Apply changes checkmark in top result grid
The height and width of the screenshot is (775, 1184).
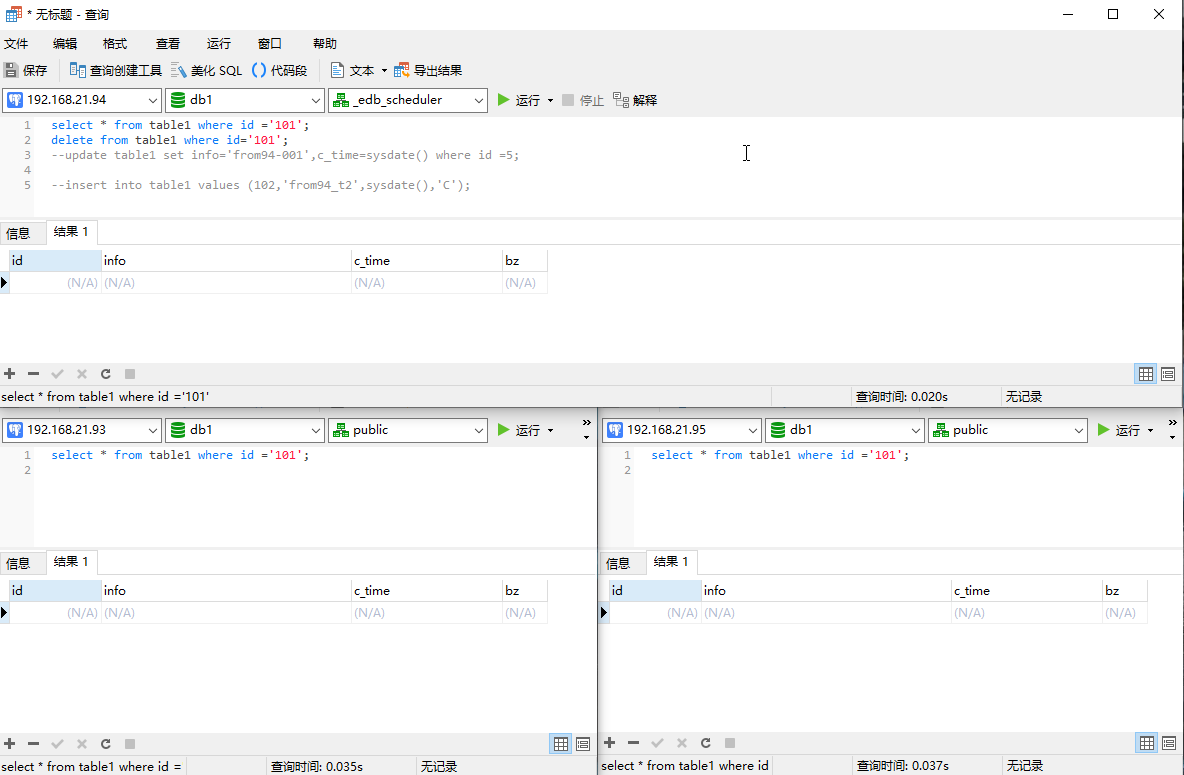coord(57,374)
